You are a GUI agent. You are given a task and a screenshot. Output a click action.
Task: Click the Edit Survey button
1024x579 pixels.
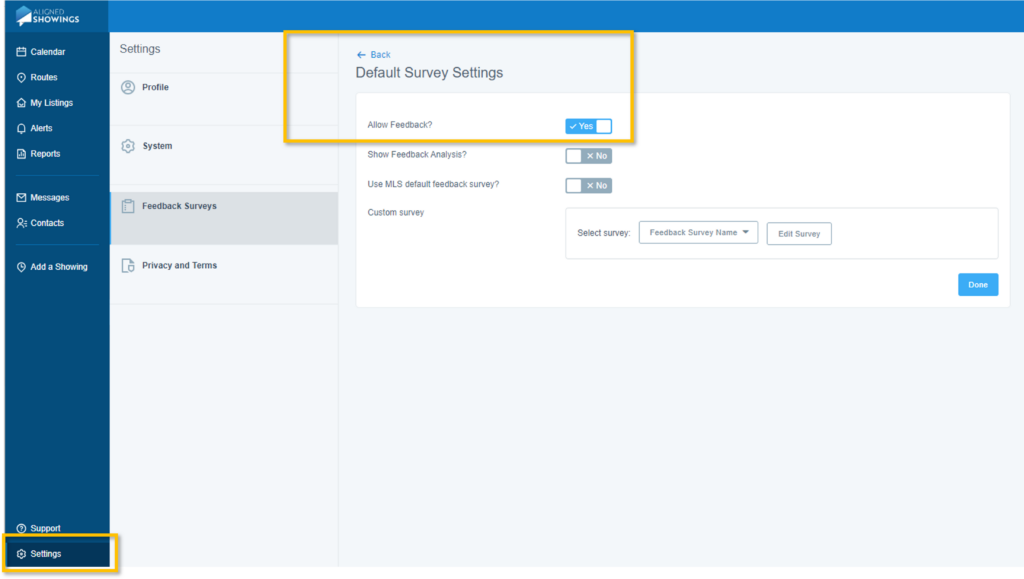coord(799,234)
